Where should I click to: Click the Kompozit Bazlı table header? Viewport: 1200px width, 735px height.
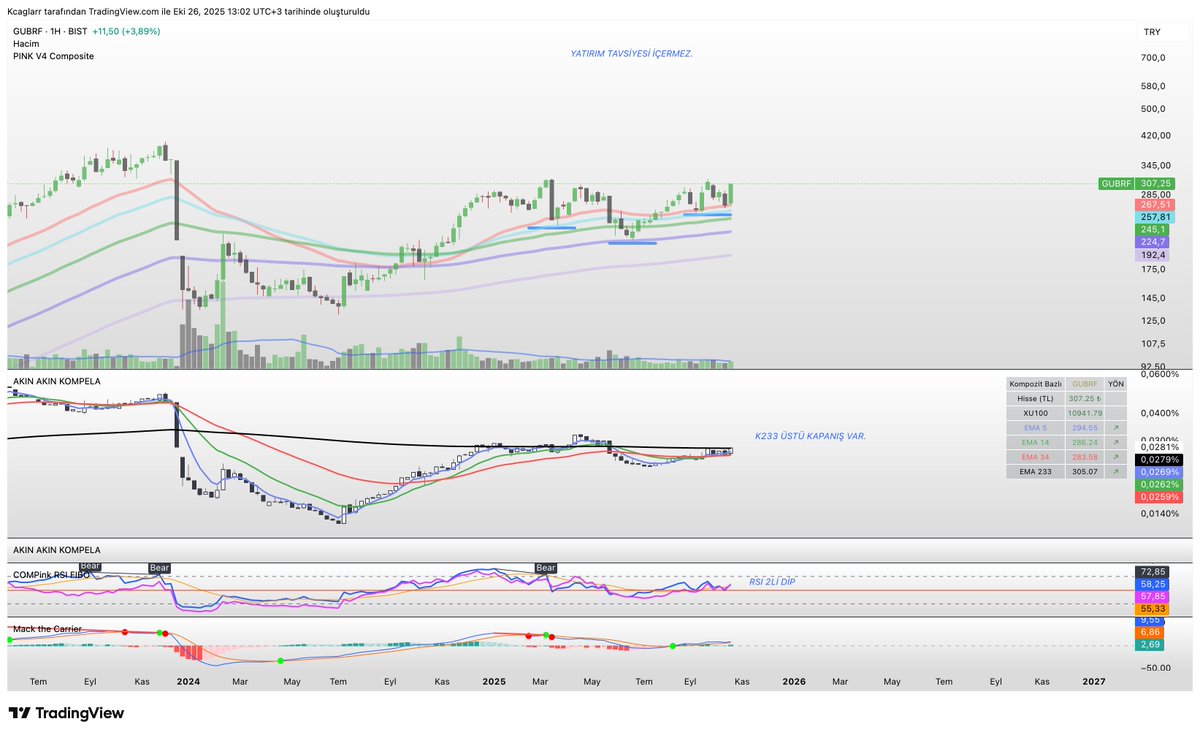[1035, 383]
